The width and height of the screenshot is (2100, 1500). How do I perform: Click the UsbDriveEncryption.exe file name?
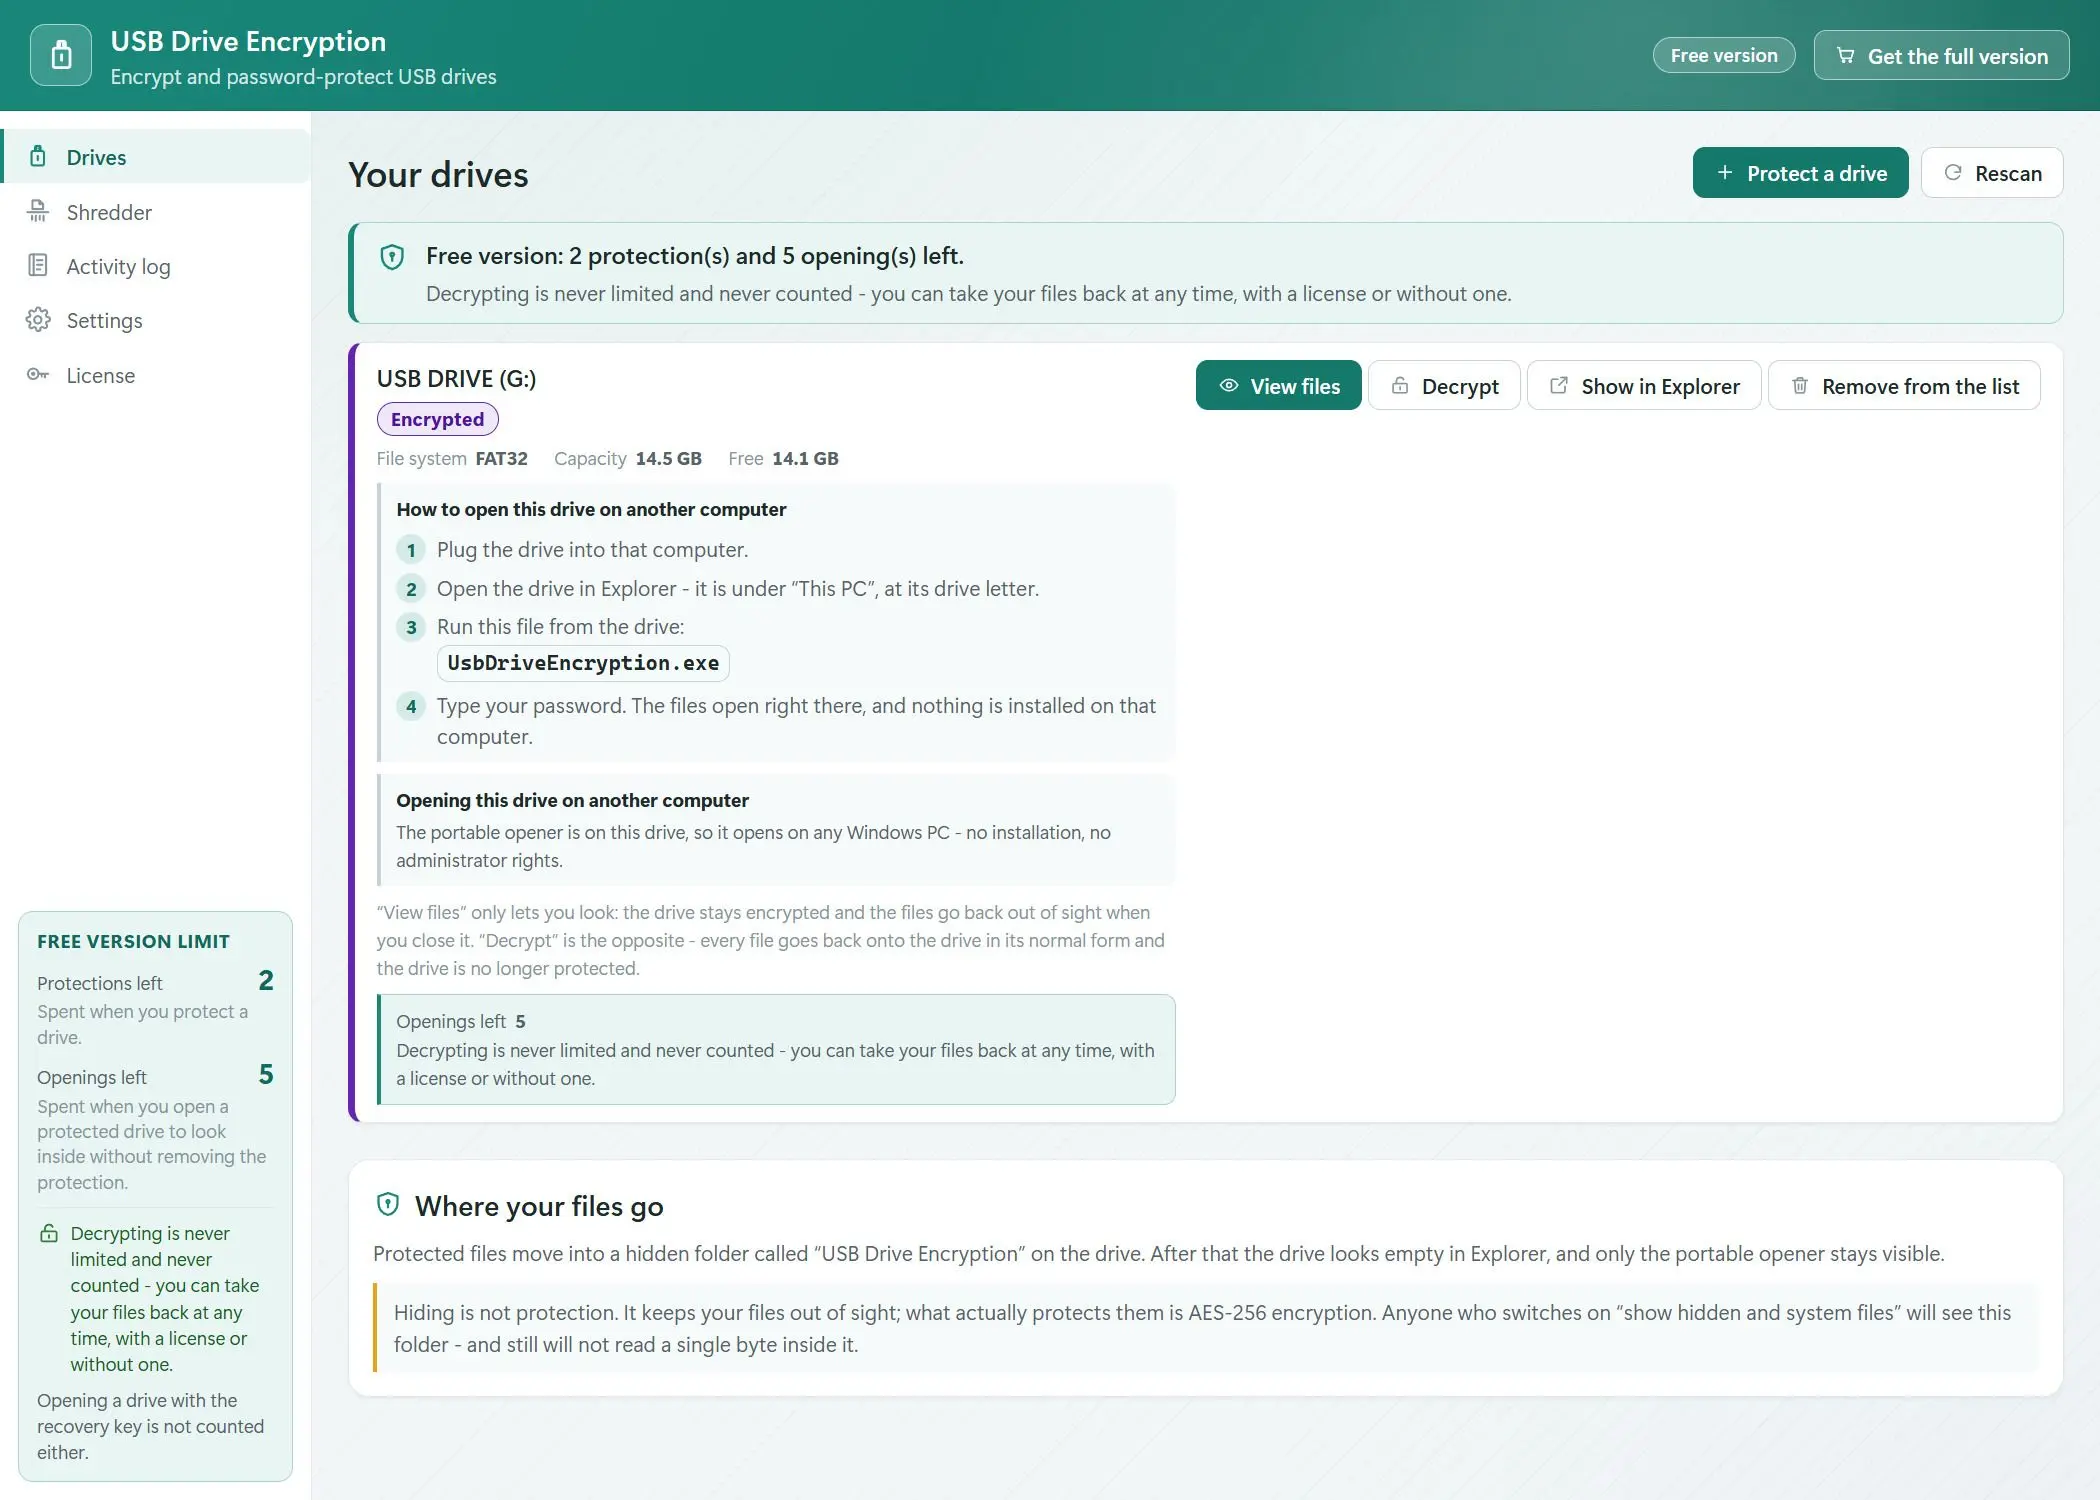point(583,663)
